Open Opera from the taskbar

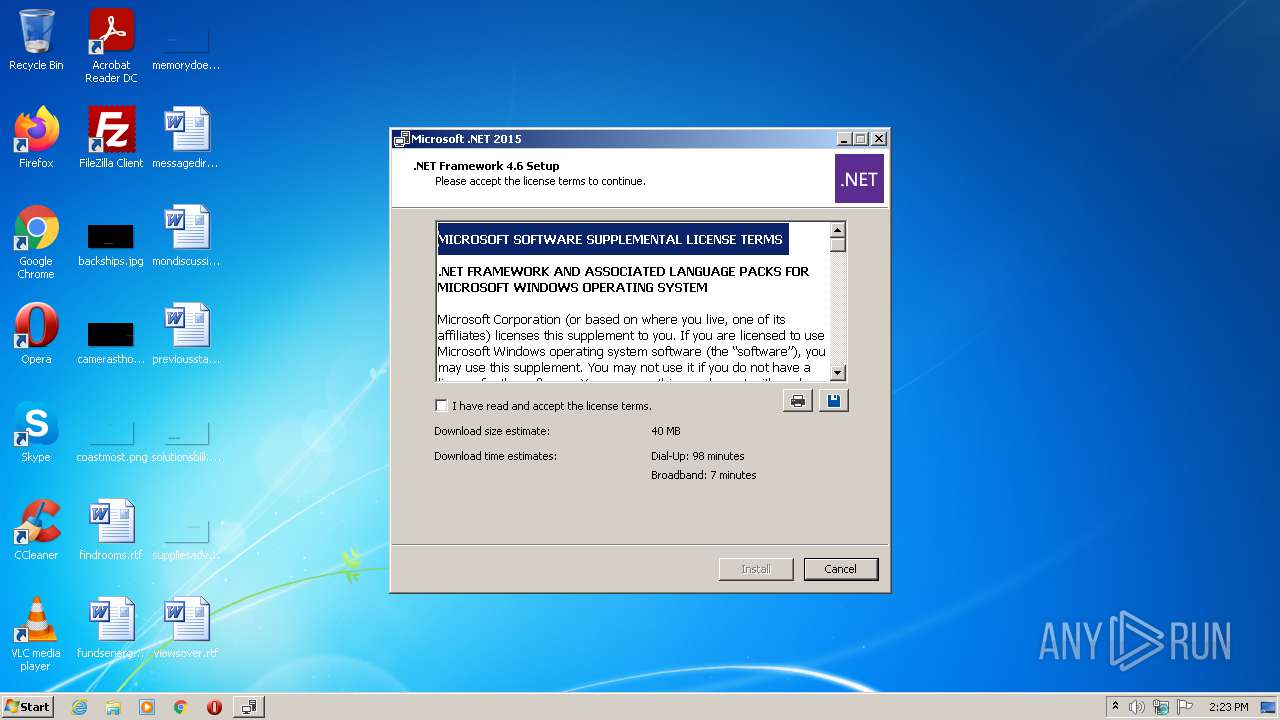tap(214, 707)
